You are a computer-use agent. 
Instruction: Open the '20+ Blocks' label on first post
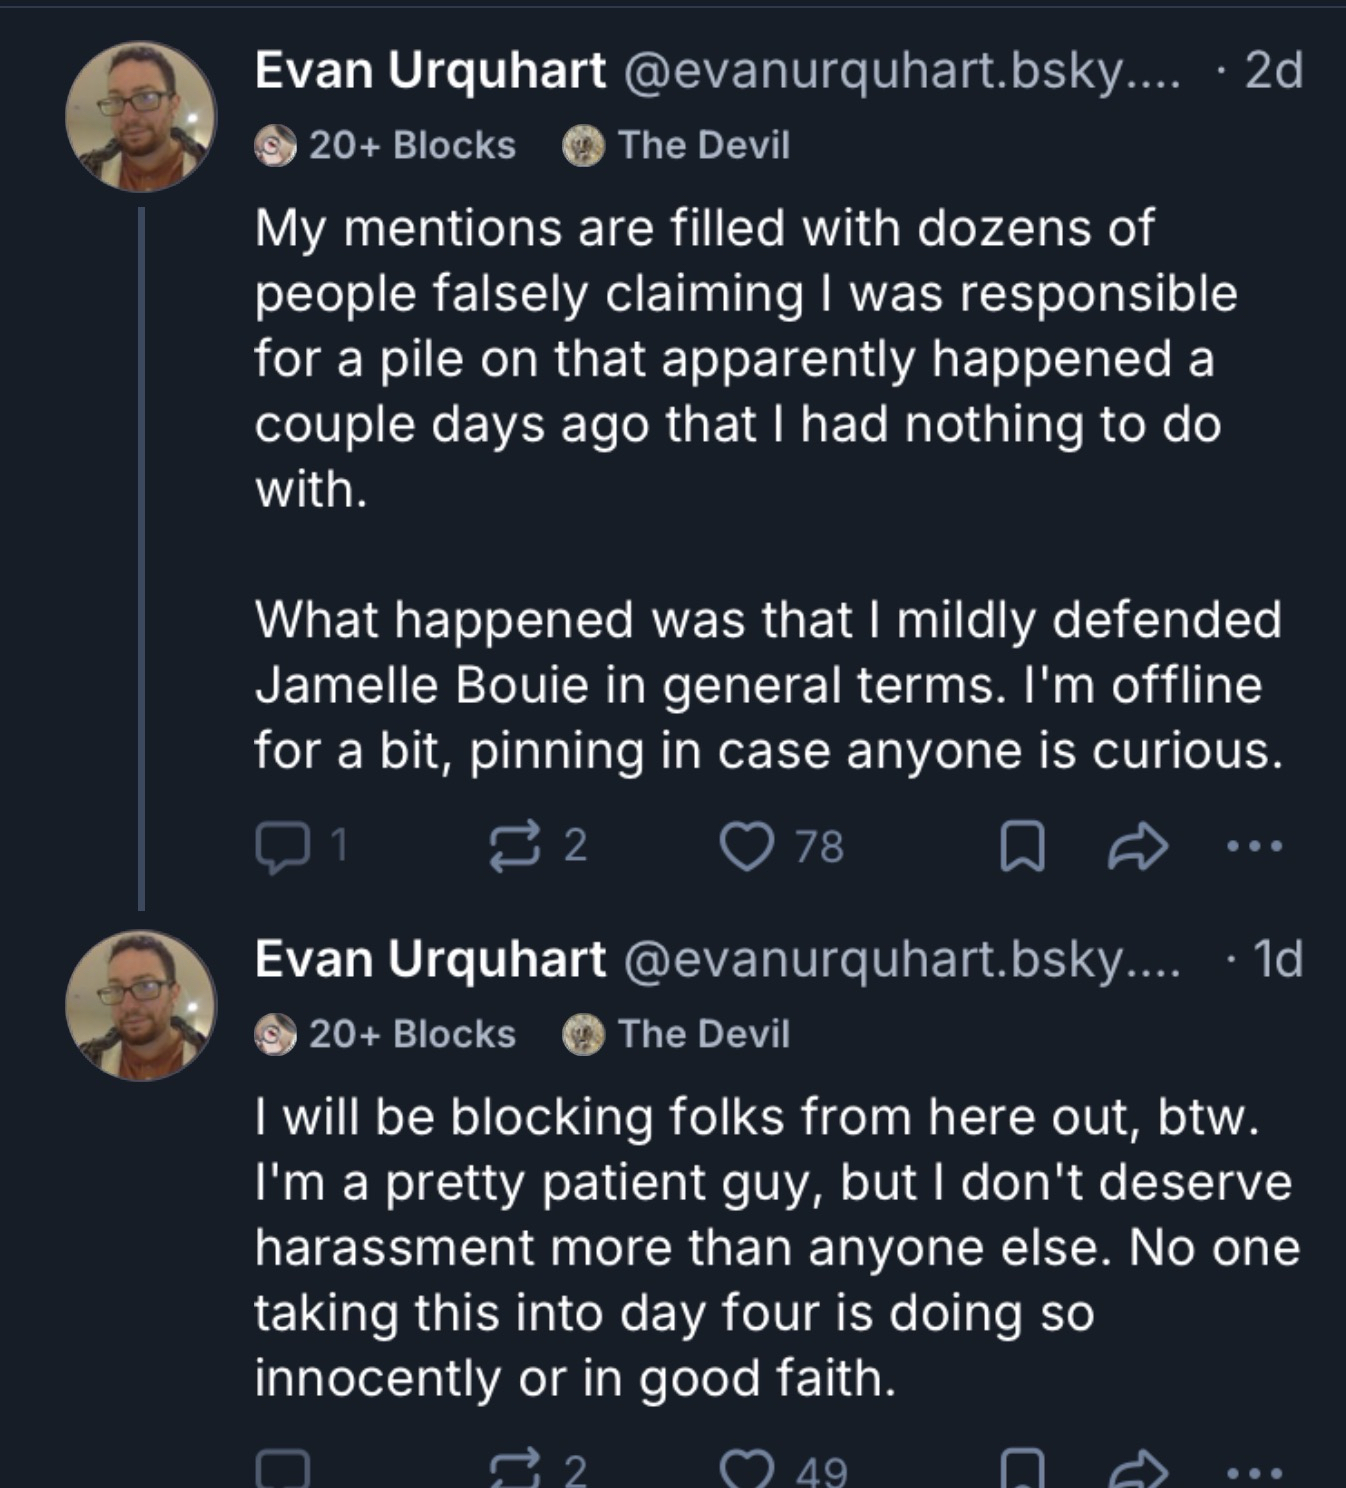coord(386,146)
